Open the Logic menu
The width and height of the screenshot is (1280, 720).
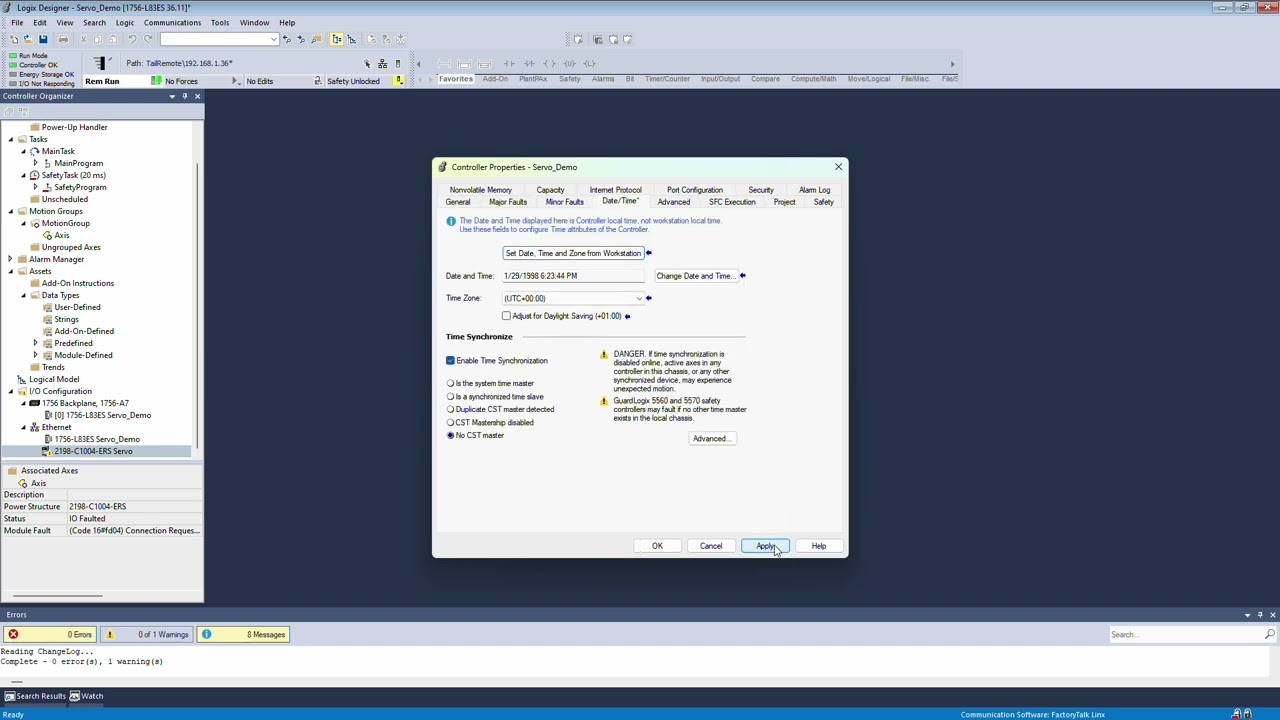tap(125, 22)
